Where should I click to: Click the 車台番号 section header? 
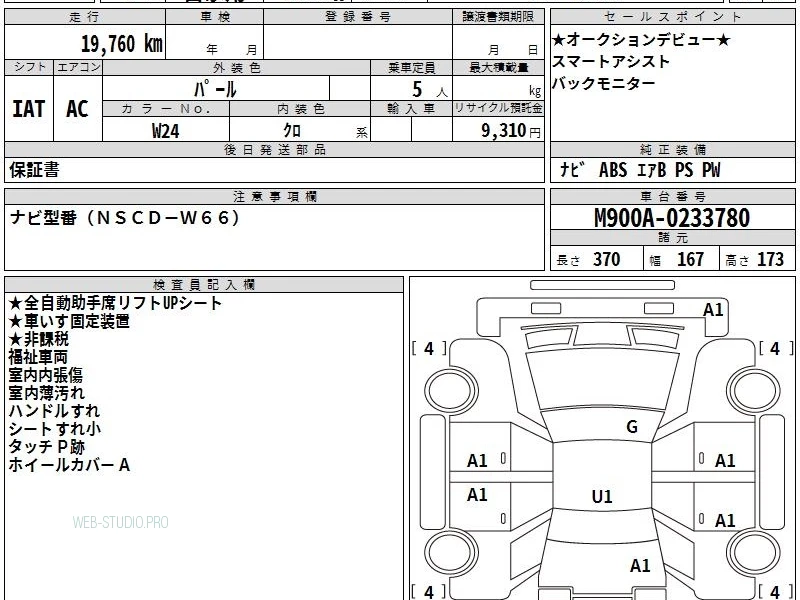[x=672, y=196]
